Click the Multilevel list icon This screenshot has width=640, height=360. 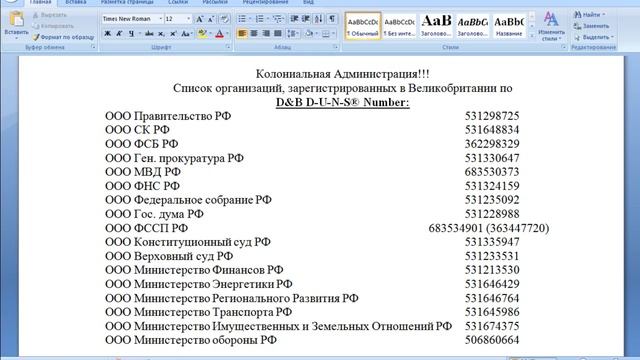pyautogui.click(x=277, y=19)
